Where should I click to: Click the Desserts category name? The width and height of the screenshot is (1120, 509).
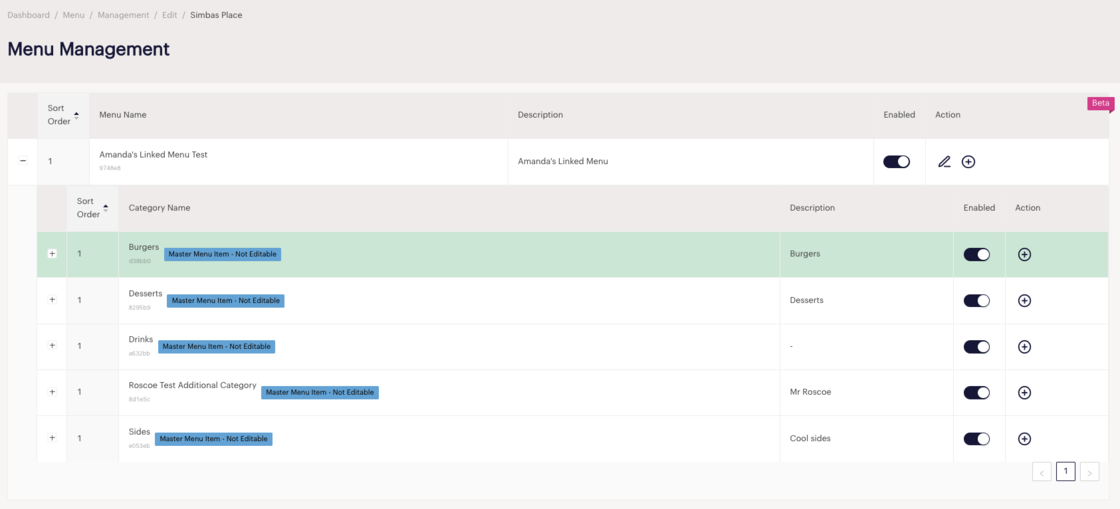(146, 293)
